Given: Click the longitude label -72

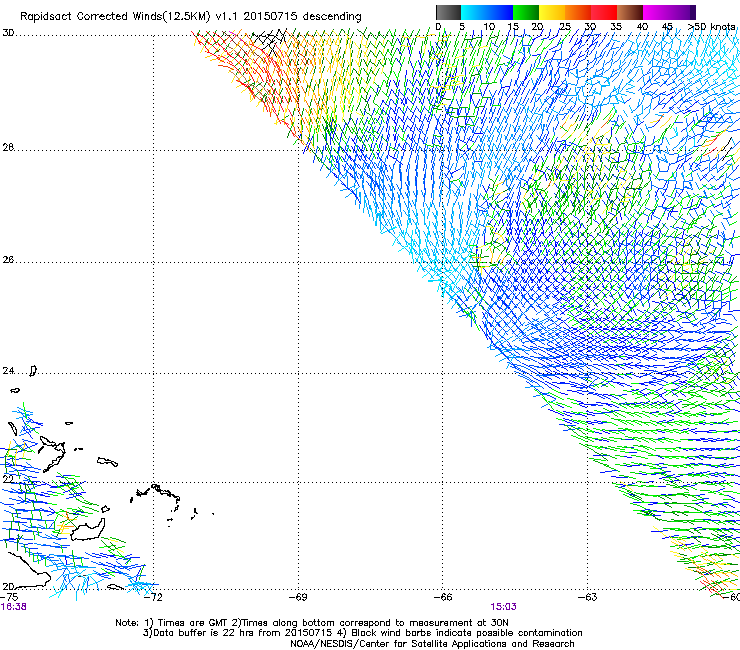Looking at the screenshot, I should pyautogui.click(x=153, y=597).
